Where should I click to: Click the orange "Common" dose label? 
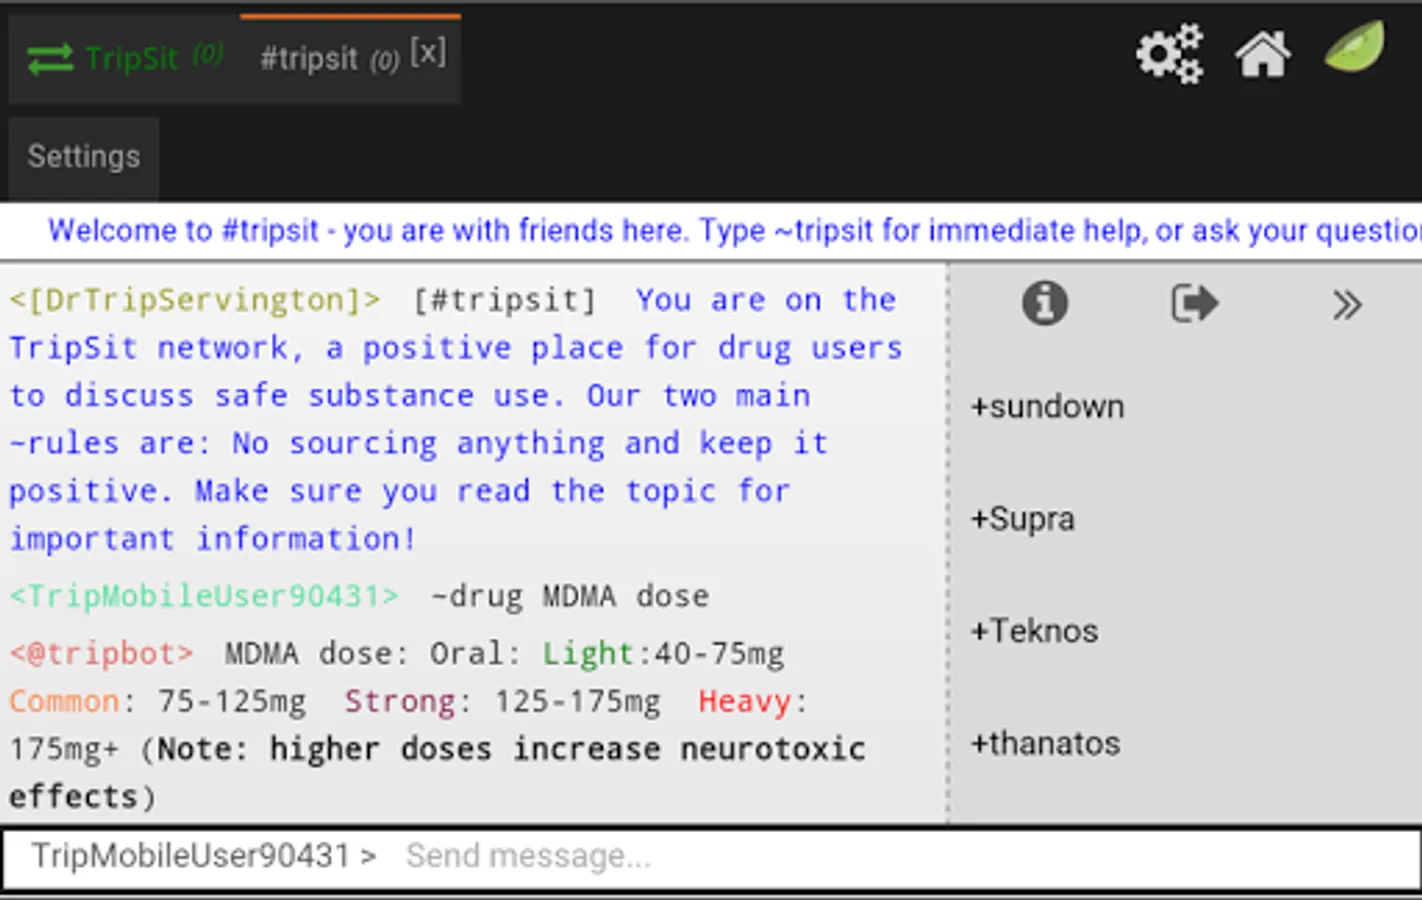coord(64,702)
